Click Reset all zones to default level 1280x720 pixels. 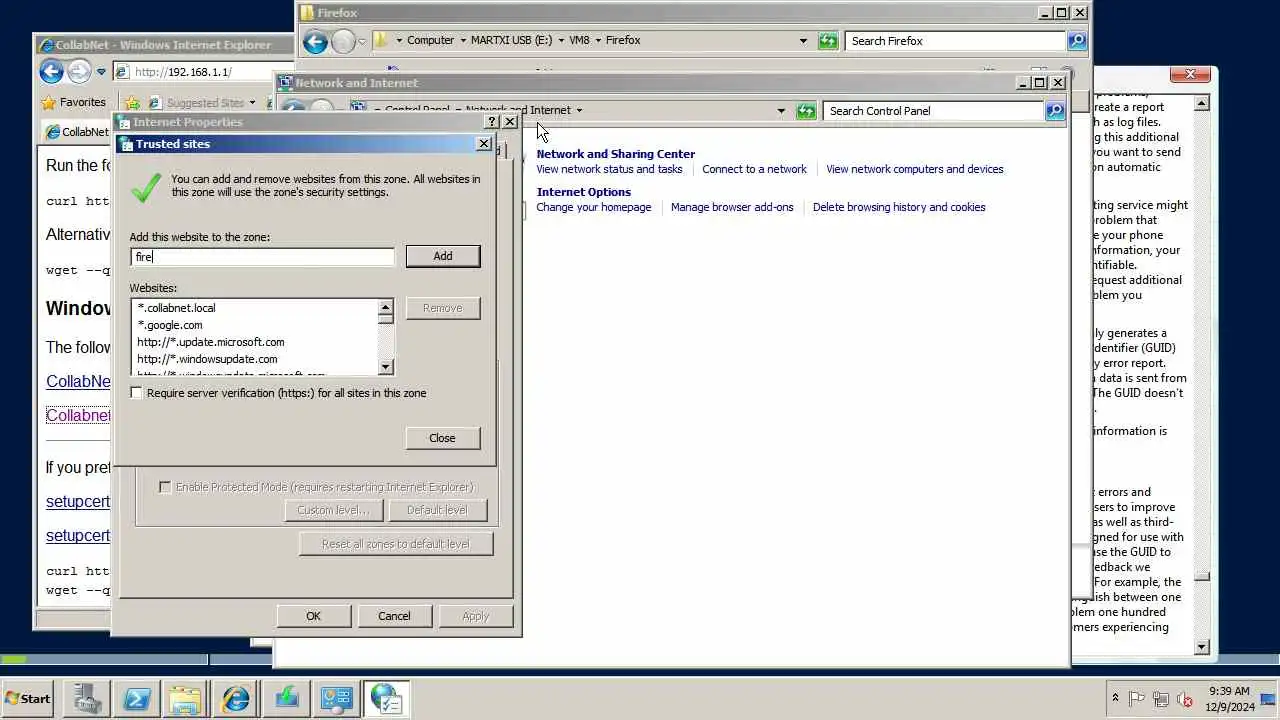pyautogui.click(x=396, y=544)
